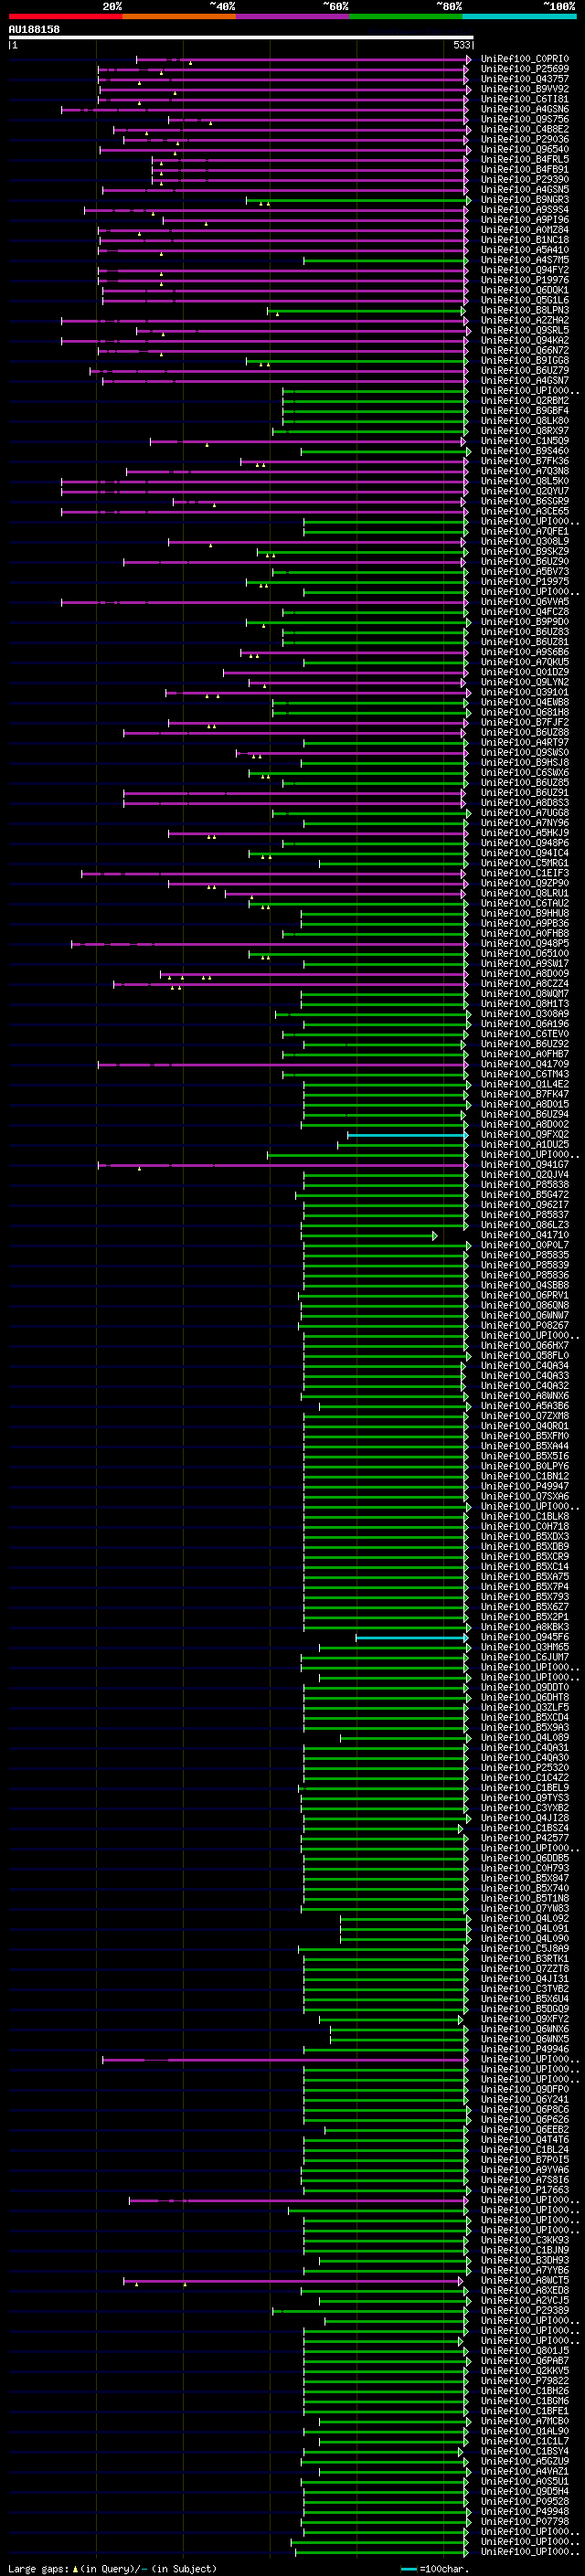Click label UniRef100_Q66HX7
This screenshot has height=2576, width=585.
pos(524,1346)
